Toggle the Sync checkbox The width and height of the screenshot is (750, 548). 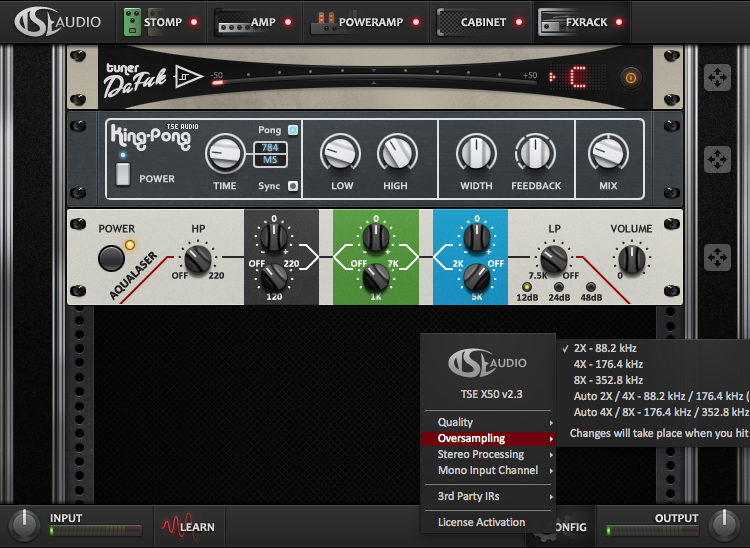point(293,186)
